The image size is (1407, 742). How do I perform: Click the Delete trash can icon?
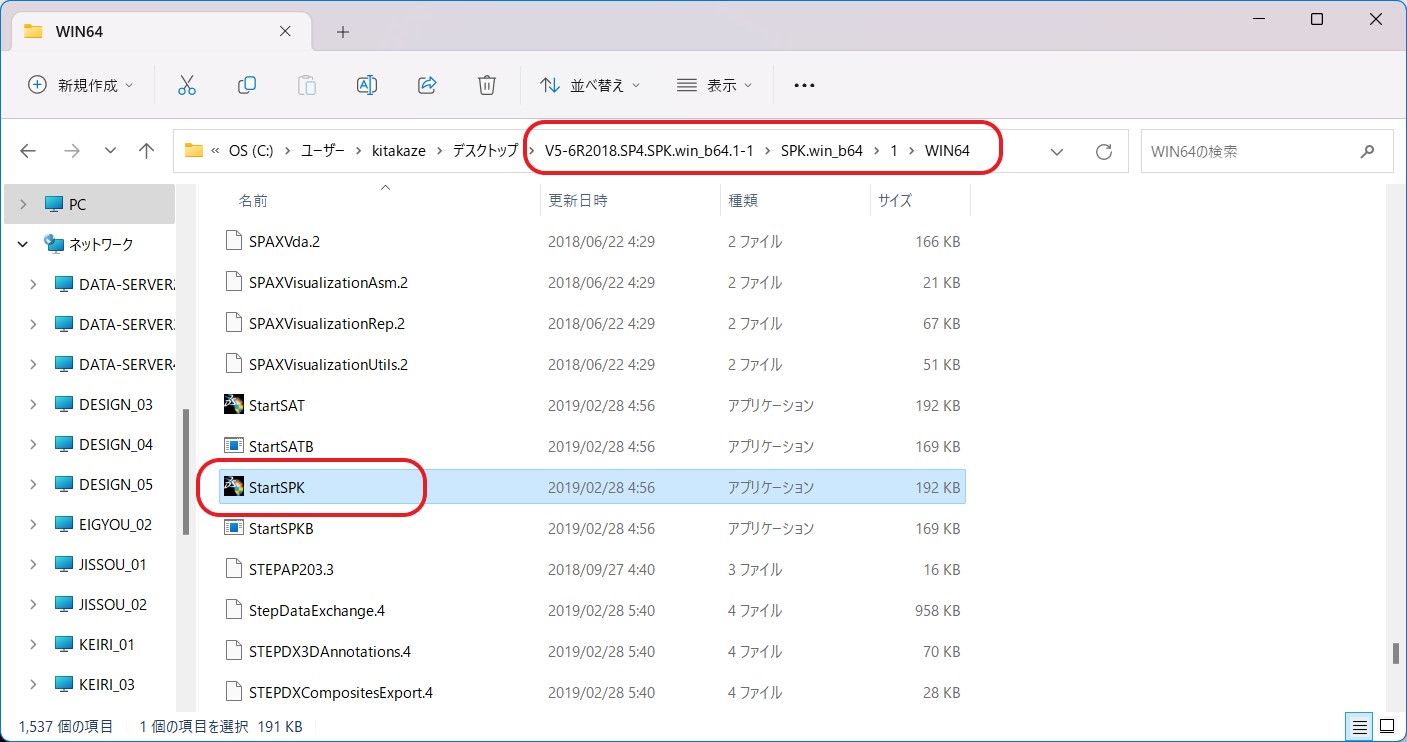pos(487,85)
